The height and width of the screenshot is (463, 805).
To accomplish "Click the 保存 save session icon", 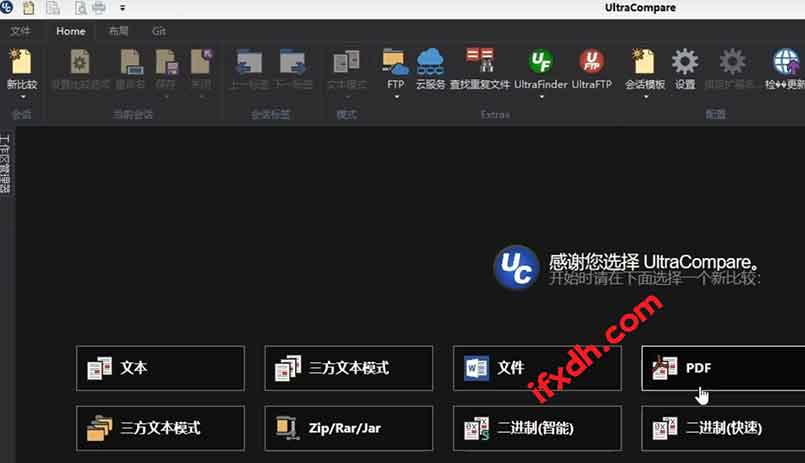I will tap(166, 62).
